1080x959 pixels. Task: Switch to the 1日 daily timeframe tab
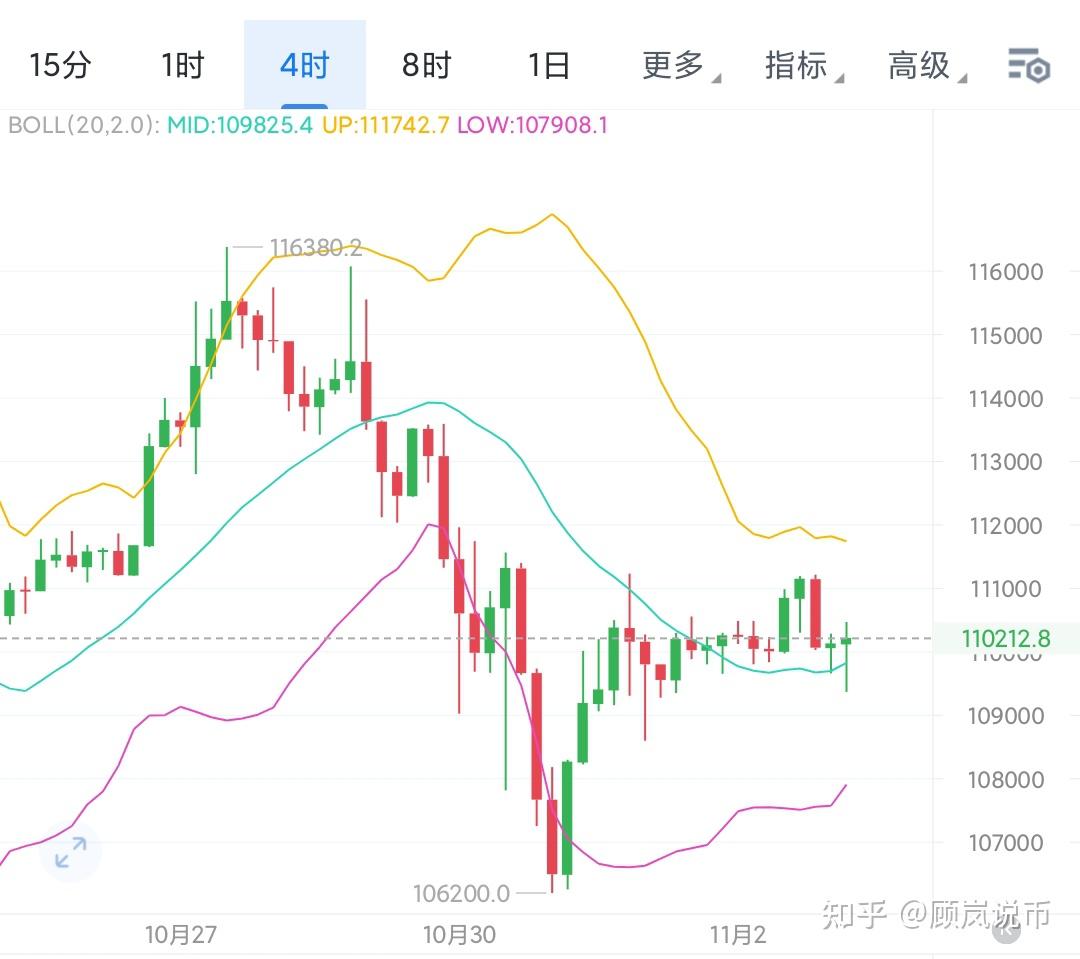pyautogui.click(x=548, y=65)
